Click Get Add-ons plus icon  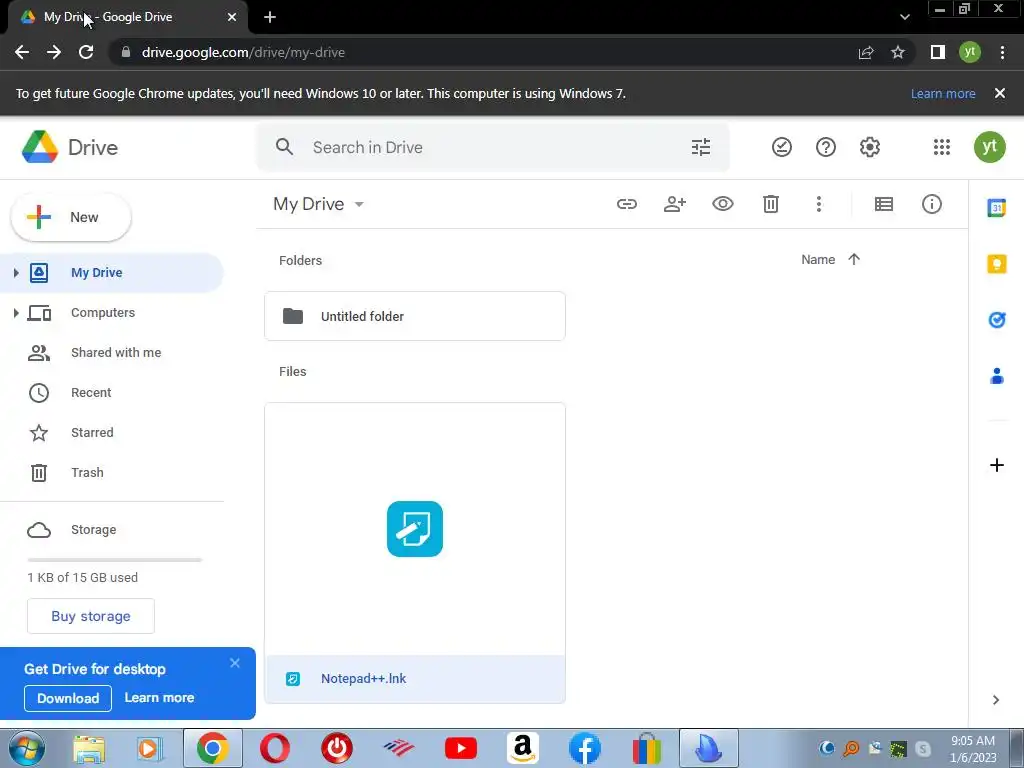tap(996, 465)
